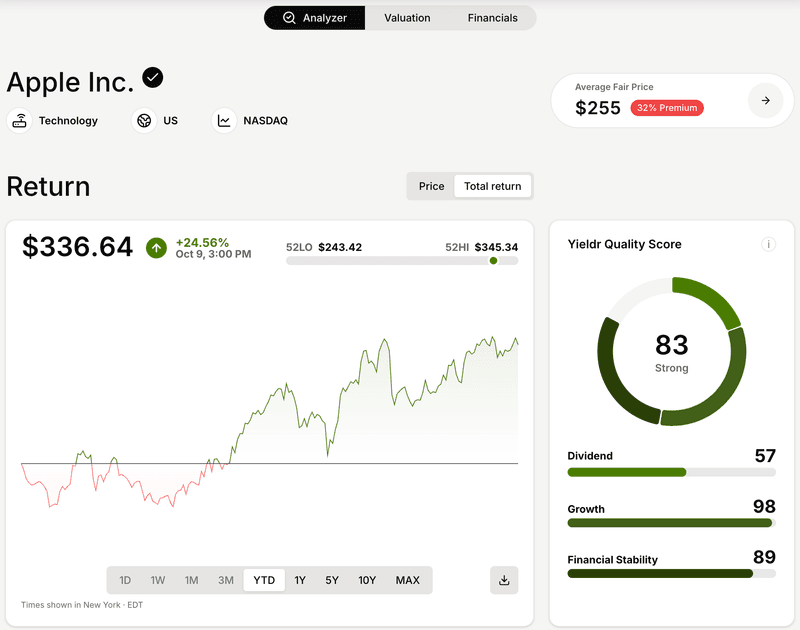Click the verified checkmark badge beside Apple Inc.
Viewport: 800px width, 630px height.
pyautogui.click(x=153, y=78)
